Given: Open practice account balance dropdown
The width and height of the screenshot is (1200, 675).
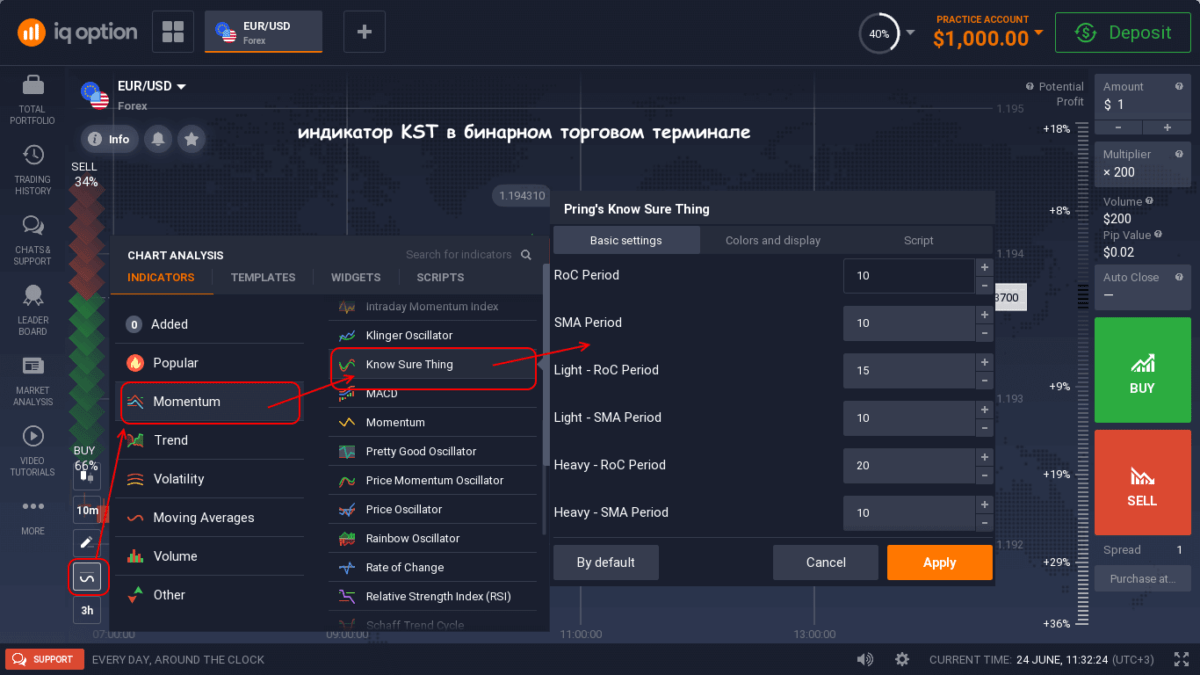Looking at the screenshot, I should (1038, 33).
